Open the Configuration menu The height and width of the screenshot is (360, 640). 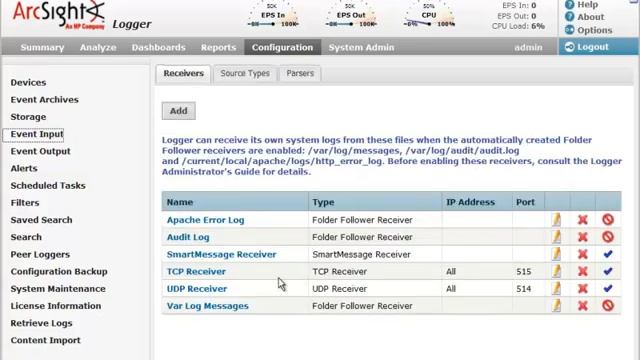[x=282, y=47]
